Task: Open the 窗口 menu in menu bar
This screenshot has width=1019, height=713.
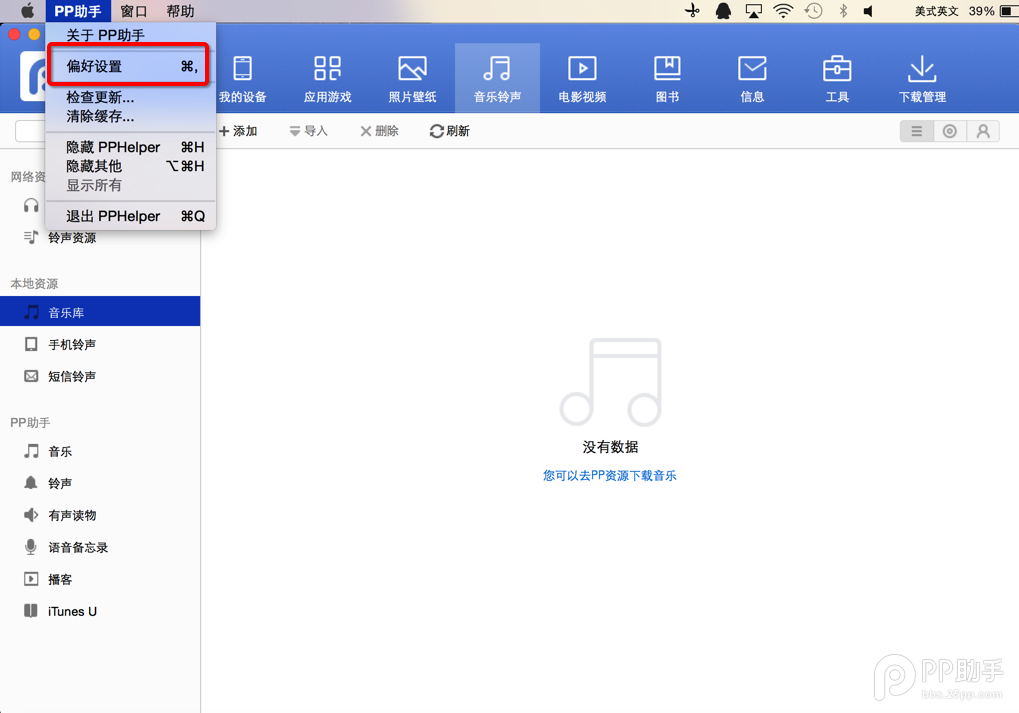Action: [x=134, y=11]
